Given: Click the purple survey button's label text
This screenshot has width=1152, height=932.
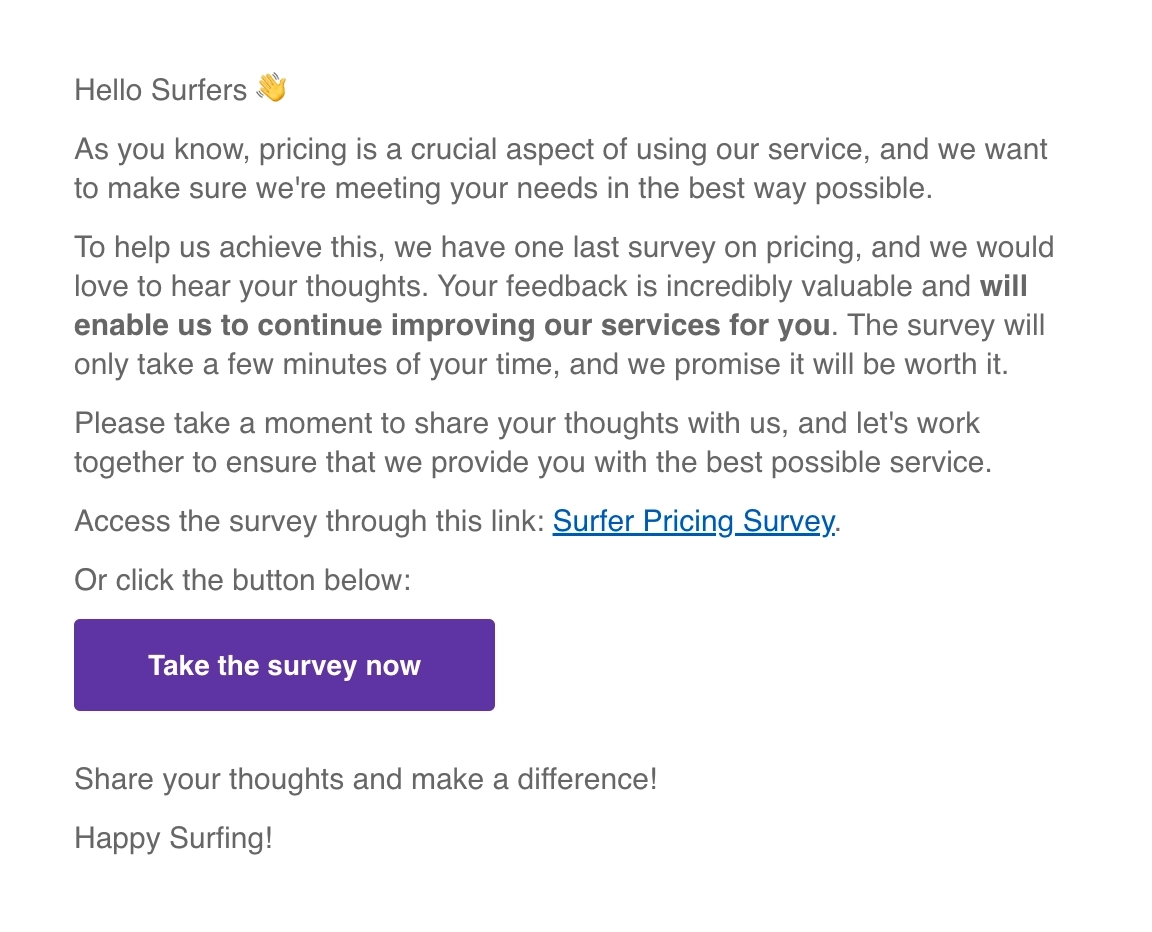Looking at the screenshot, I should (x=284, y=665).
